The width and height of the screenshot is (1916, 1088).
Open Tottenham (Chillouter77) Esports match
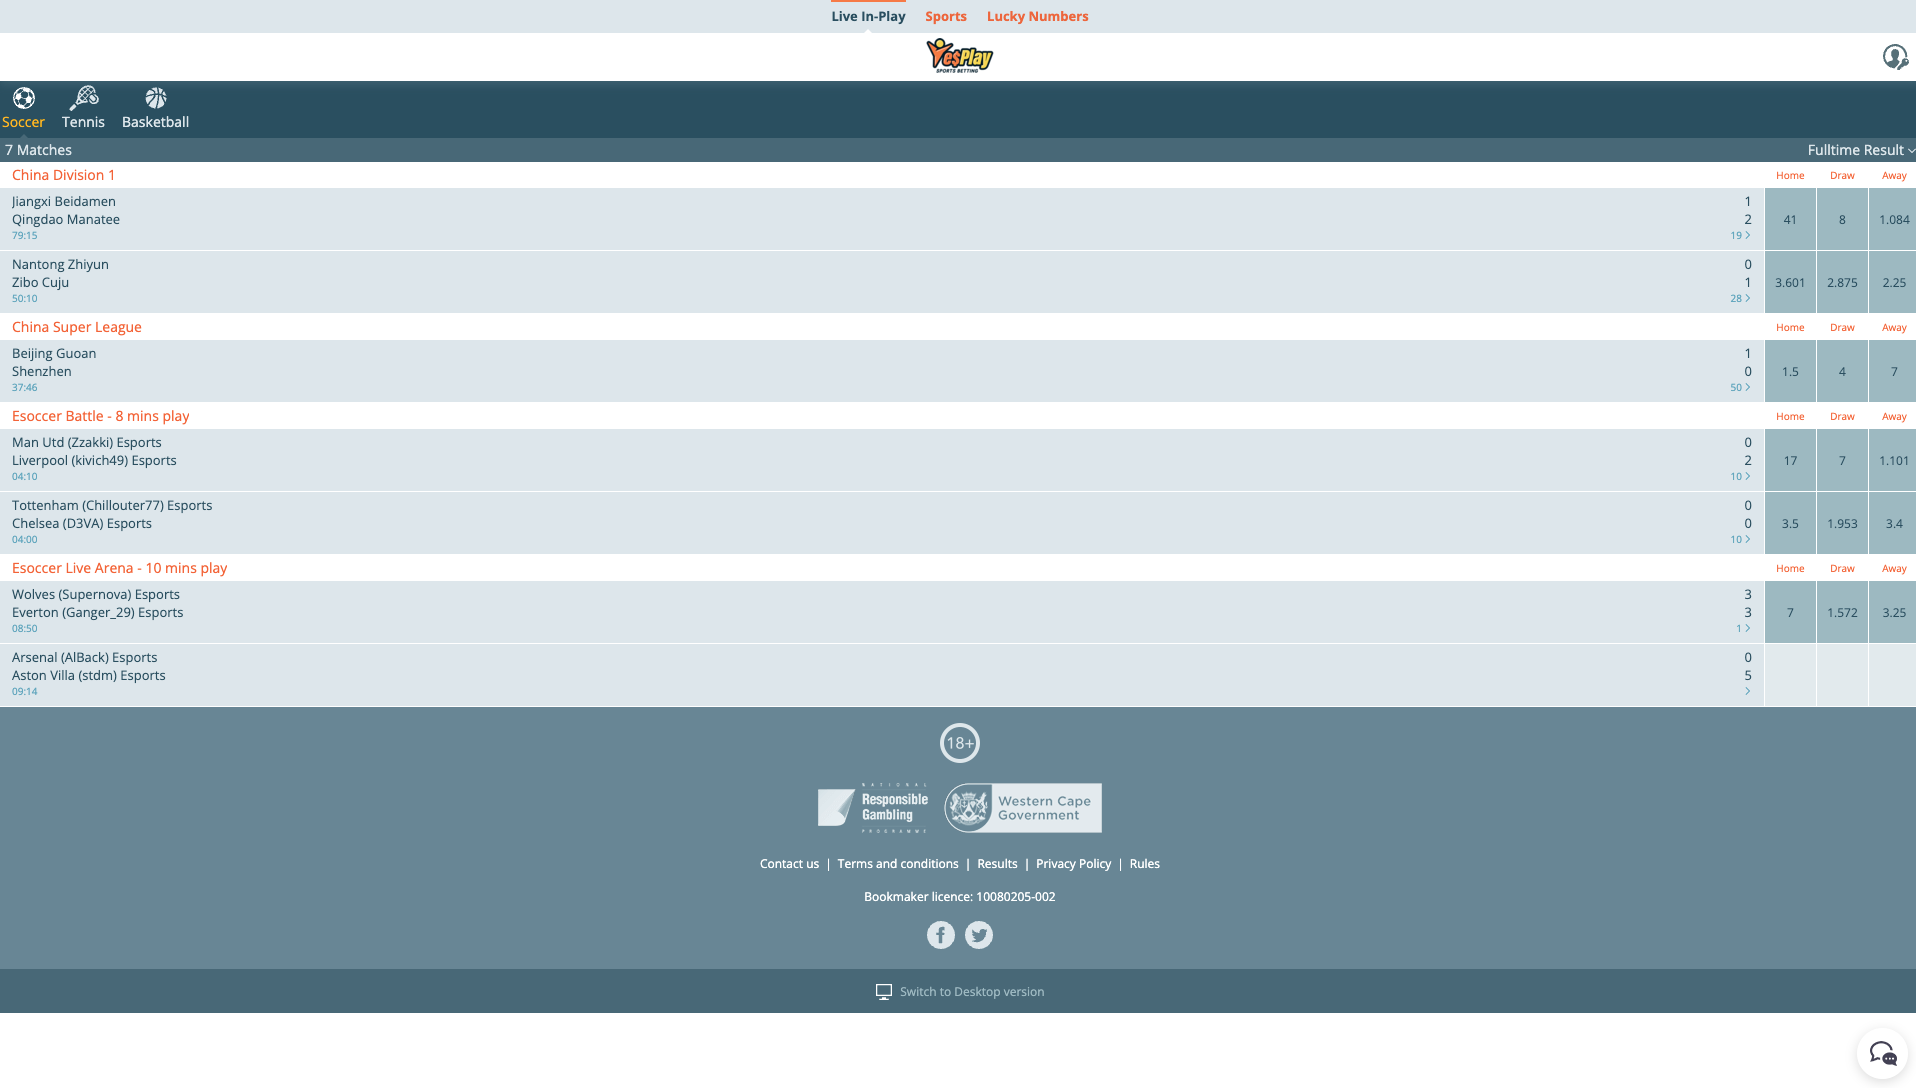point(882,523)
